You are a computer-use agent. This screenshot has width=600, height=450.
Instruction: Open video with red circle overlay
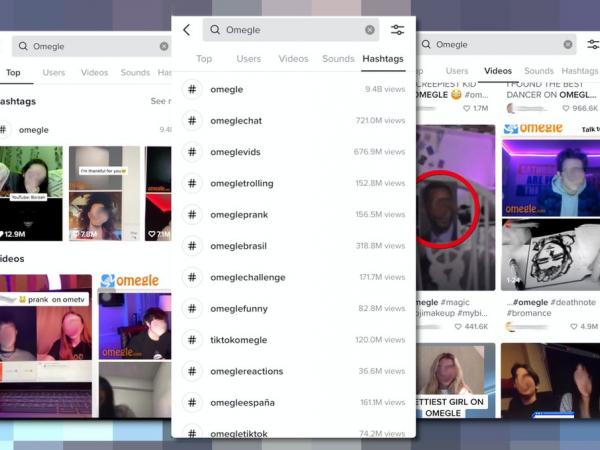455,207
